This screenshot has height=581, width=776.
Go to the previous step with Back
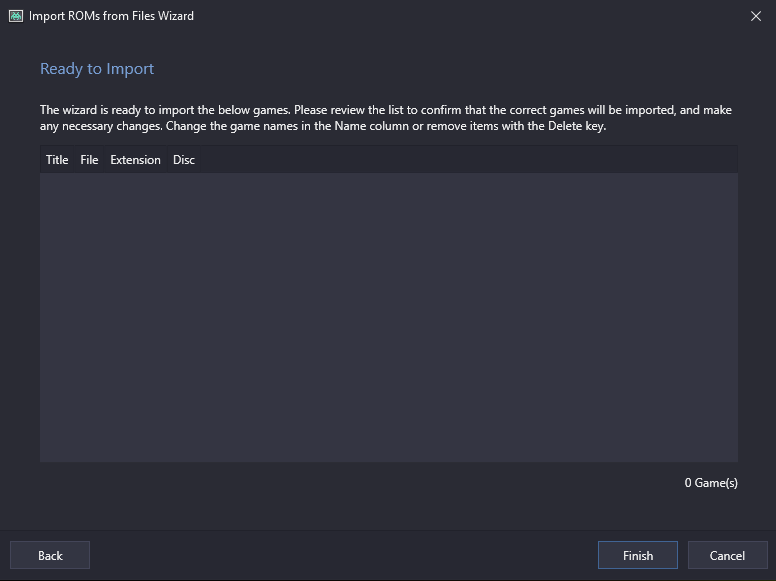click(x=50, y=555)
